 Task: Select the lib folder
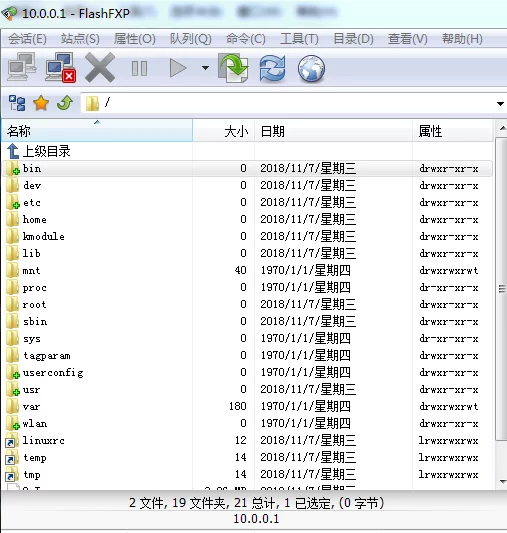[247, 253]
